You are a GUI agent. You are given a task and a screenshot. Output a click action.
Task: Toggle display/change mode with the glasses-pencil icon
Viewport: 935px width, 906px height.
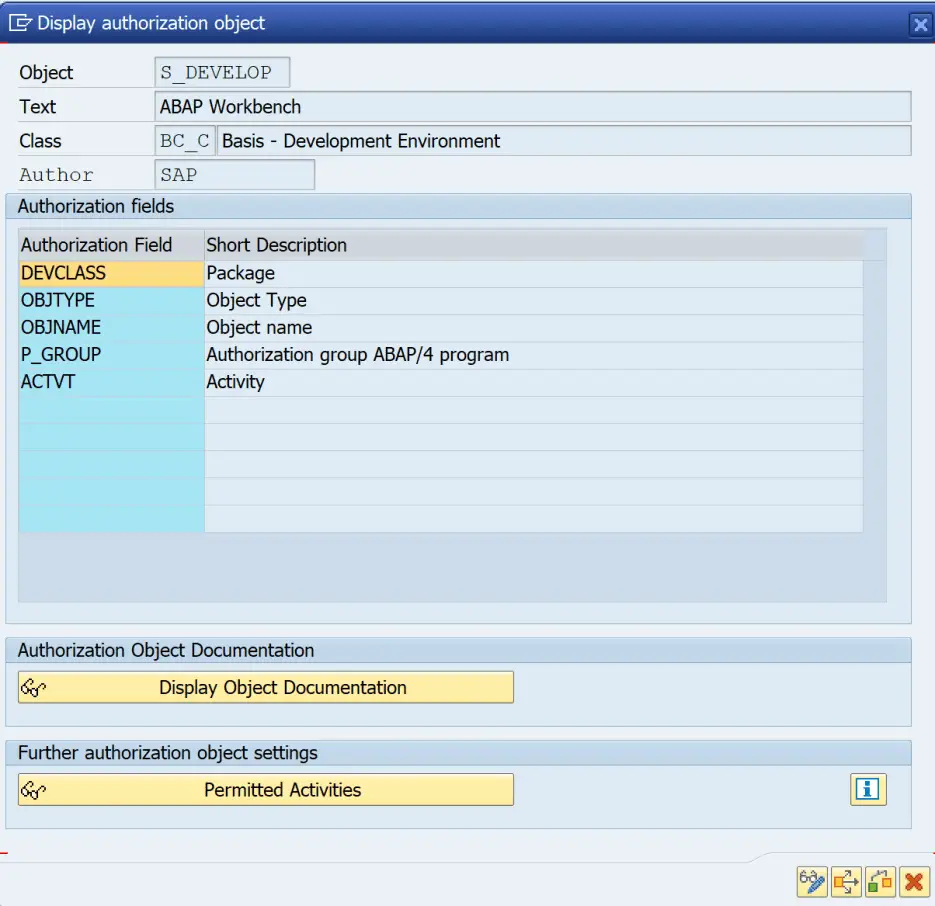pyautogui.click(x=811, y=882)
